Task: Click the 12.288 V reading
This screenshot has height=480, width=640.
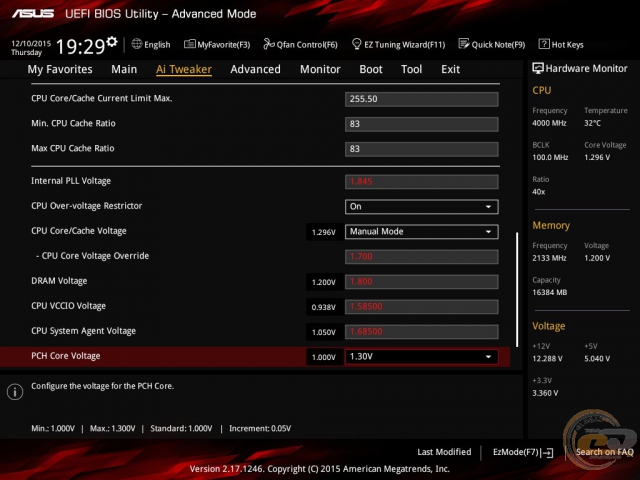Action: pos(547,359)
